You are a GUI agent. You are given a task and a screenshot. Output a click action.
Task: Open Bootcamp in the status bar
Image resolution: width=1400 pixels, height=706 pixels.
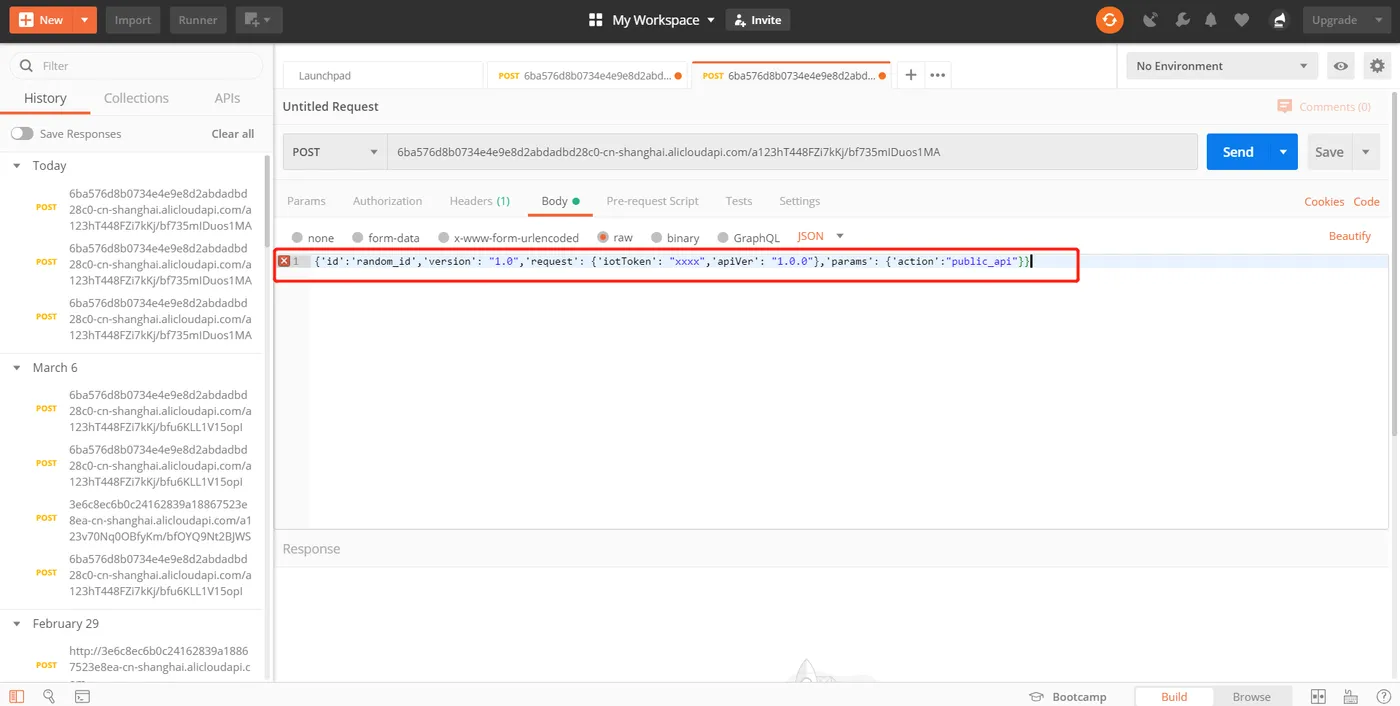1068,697
